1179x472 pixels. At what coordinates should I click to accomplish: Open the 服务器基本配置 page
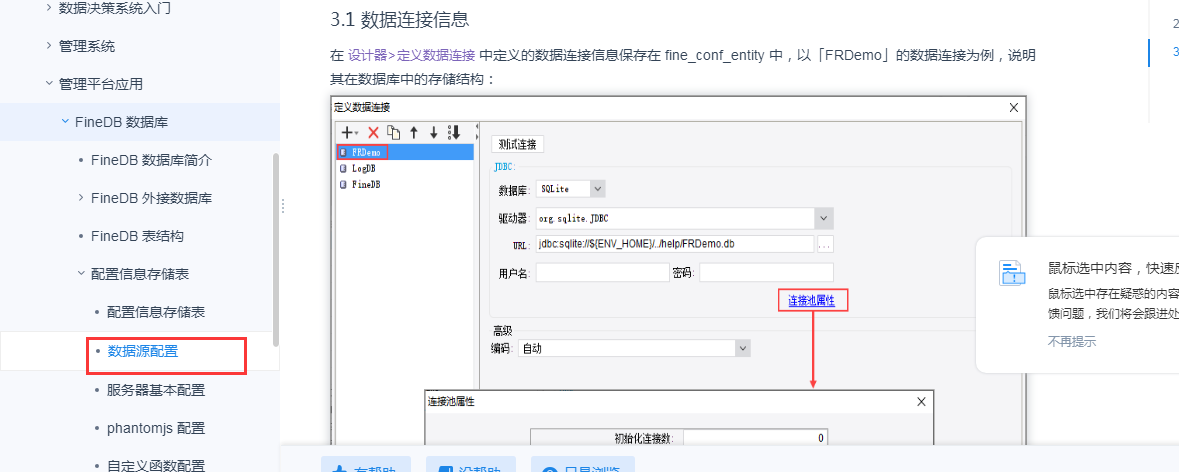tap(156, 390)
